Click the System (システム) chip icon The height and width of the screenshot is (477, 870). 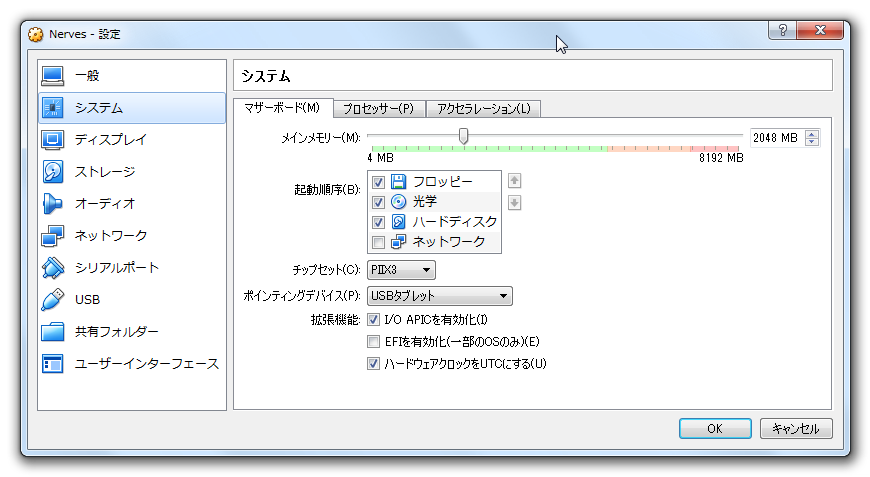(x=53, y=108)
